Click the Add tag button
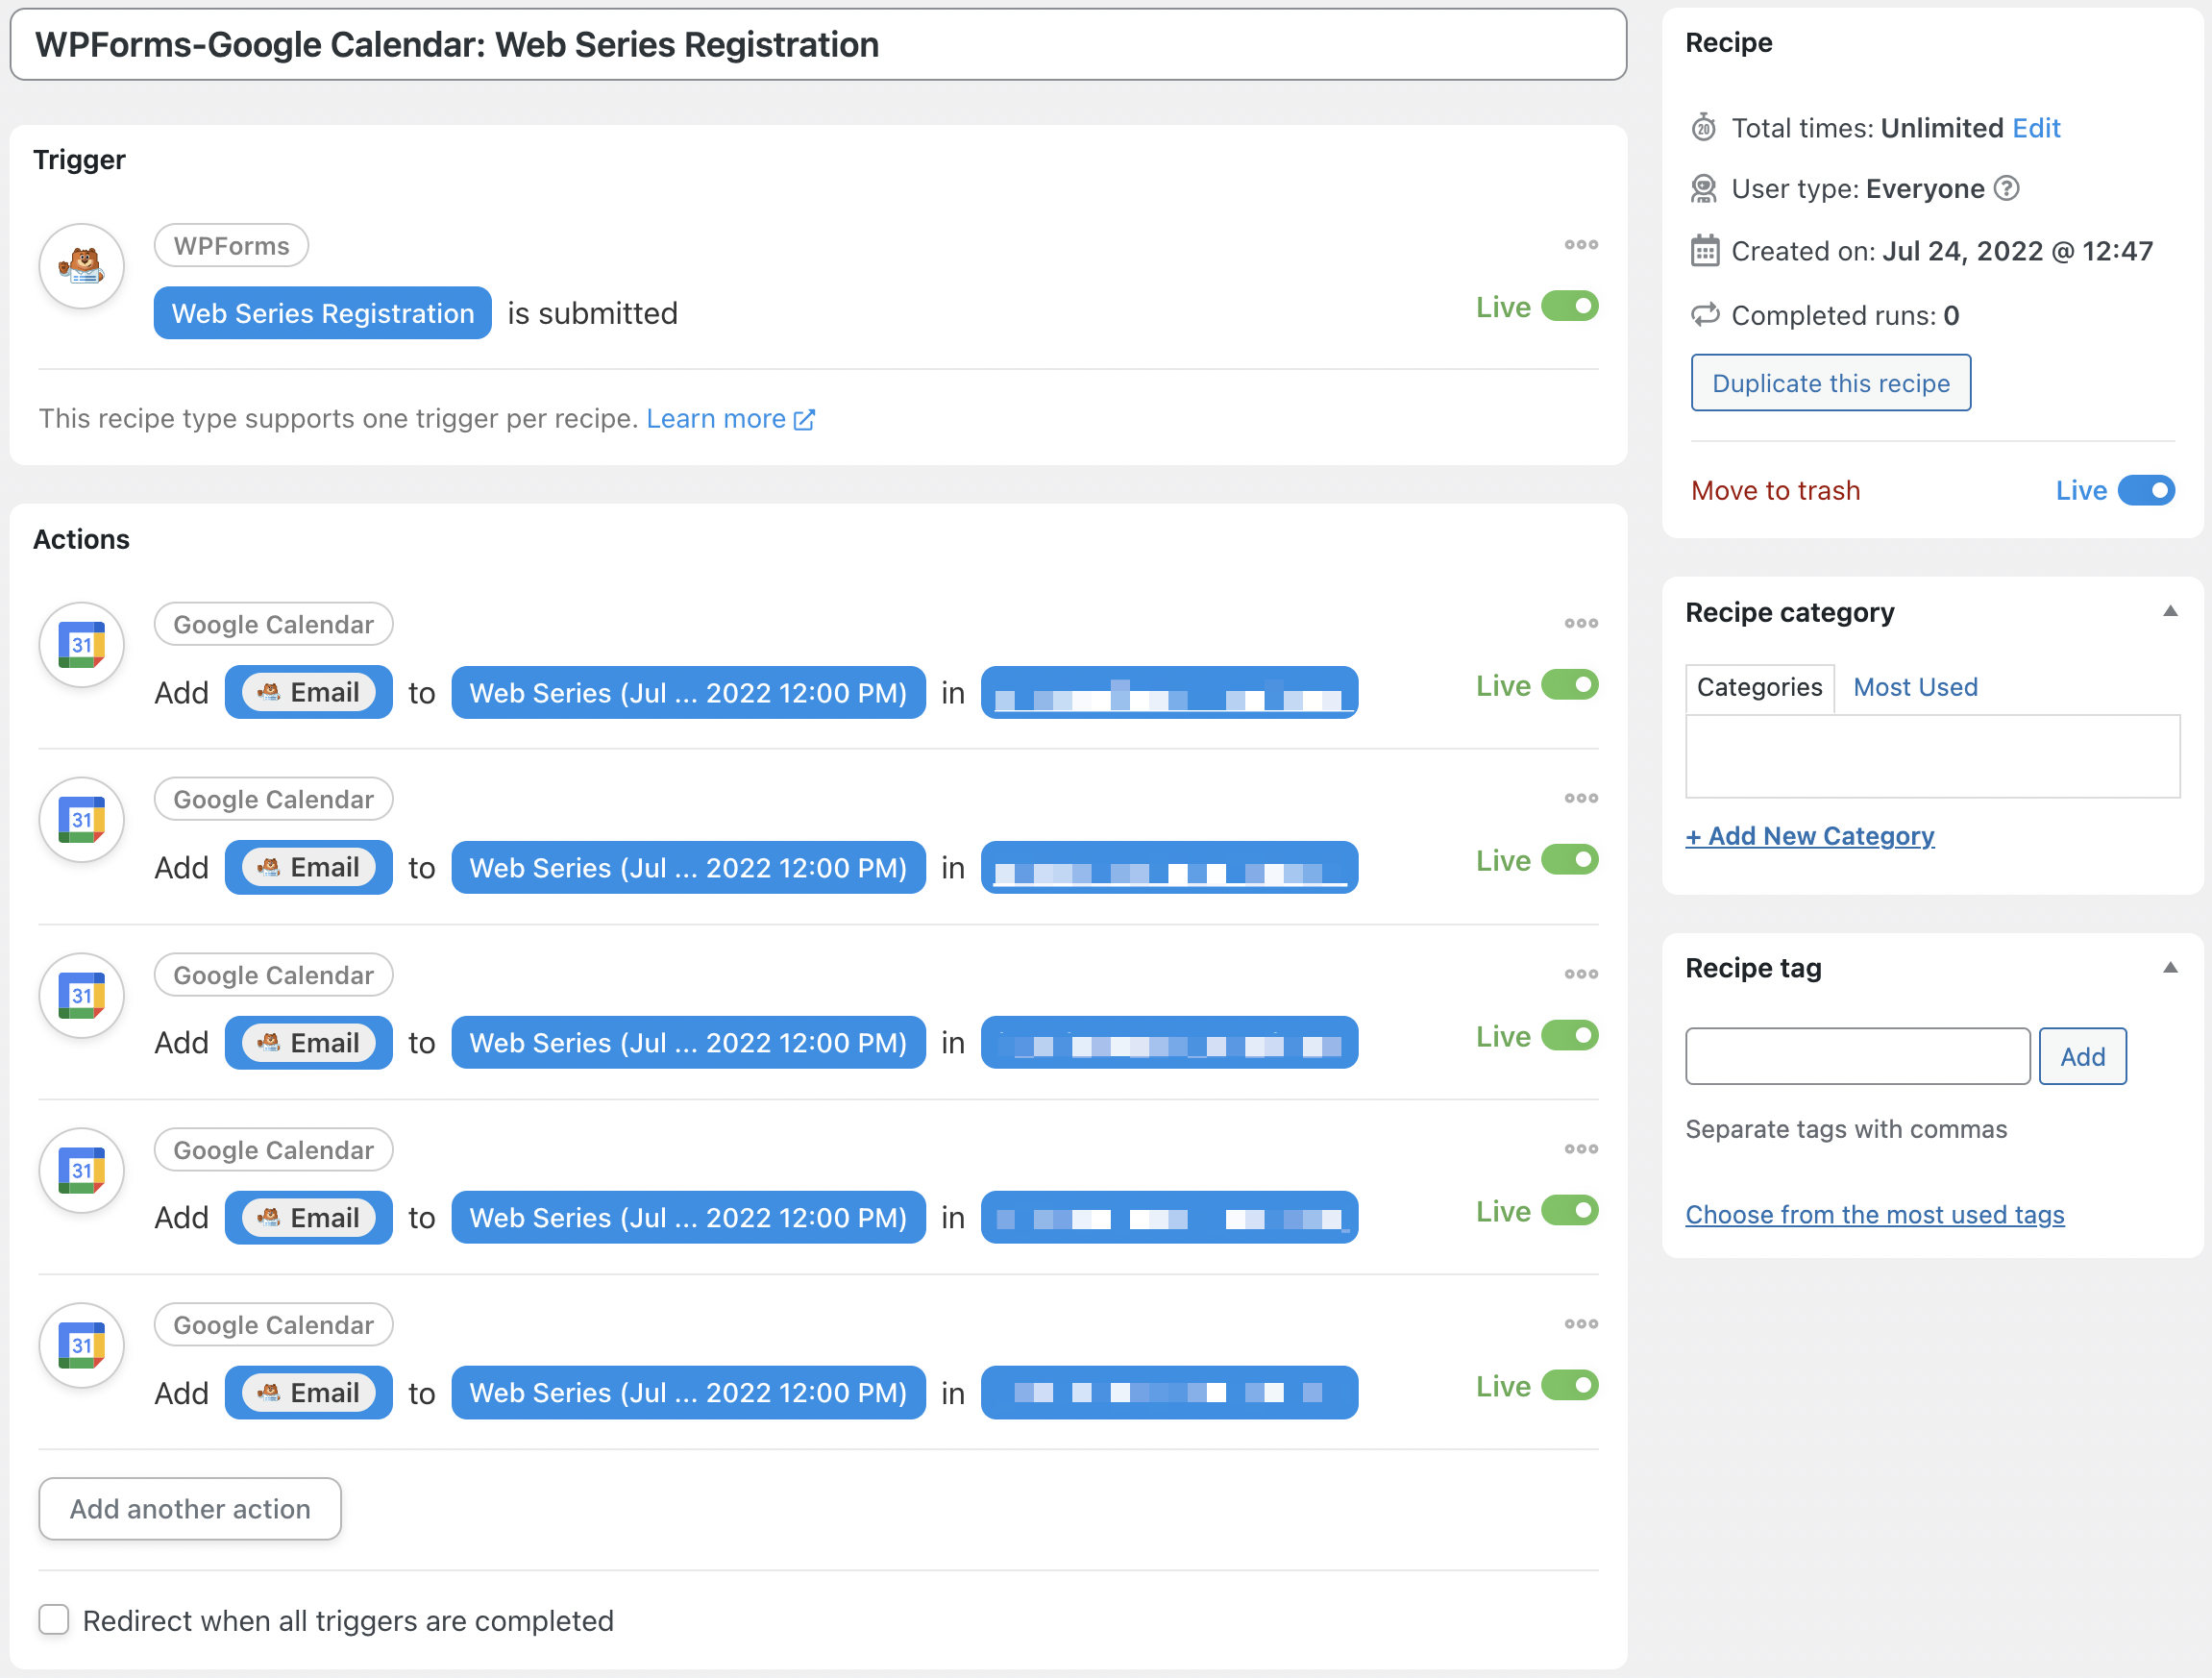Image resolution: width=2212 pixels, height=1678 pixels. click(x=2082, y=1056)
